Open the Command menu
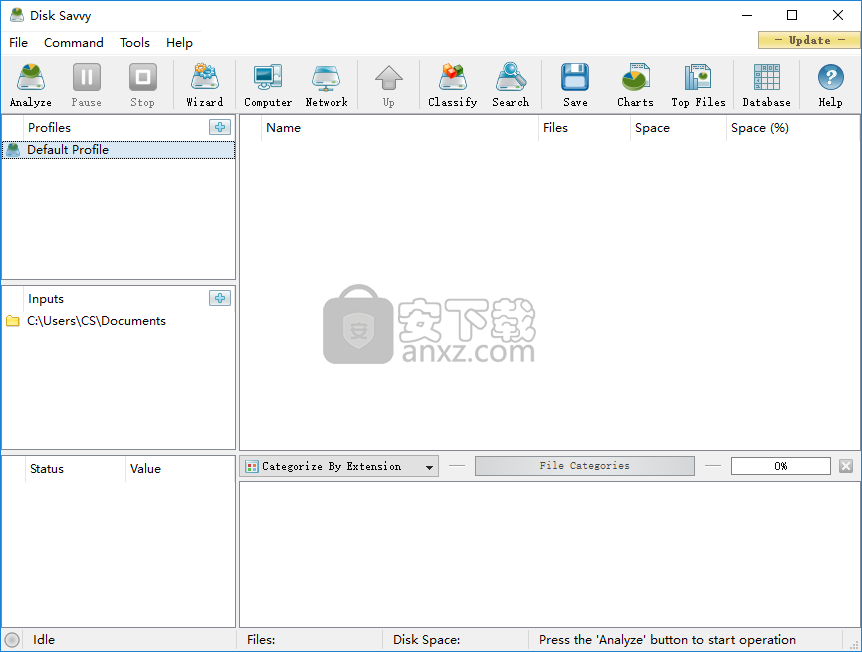Screen dimensions: 862x652 point(74,43)
